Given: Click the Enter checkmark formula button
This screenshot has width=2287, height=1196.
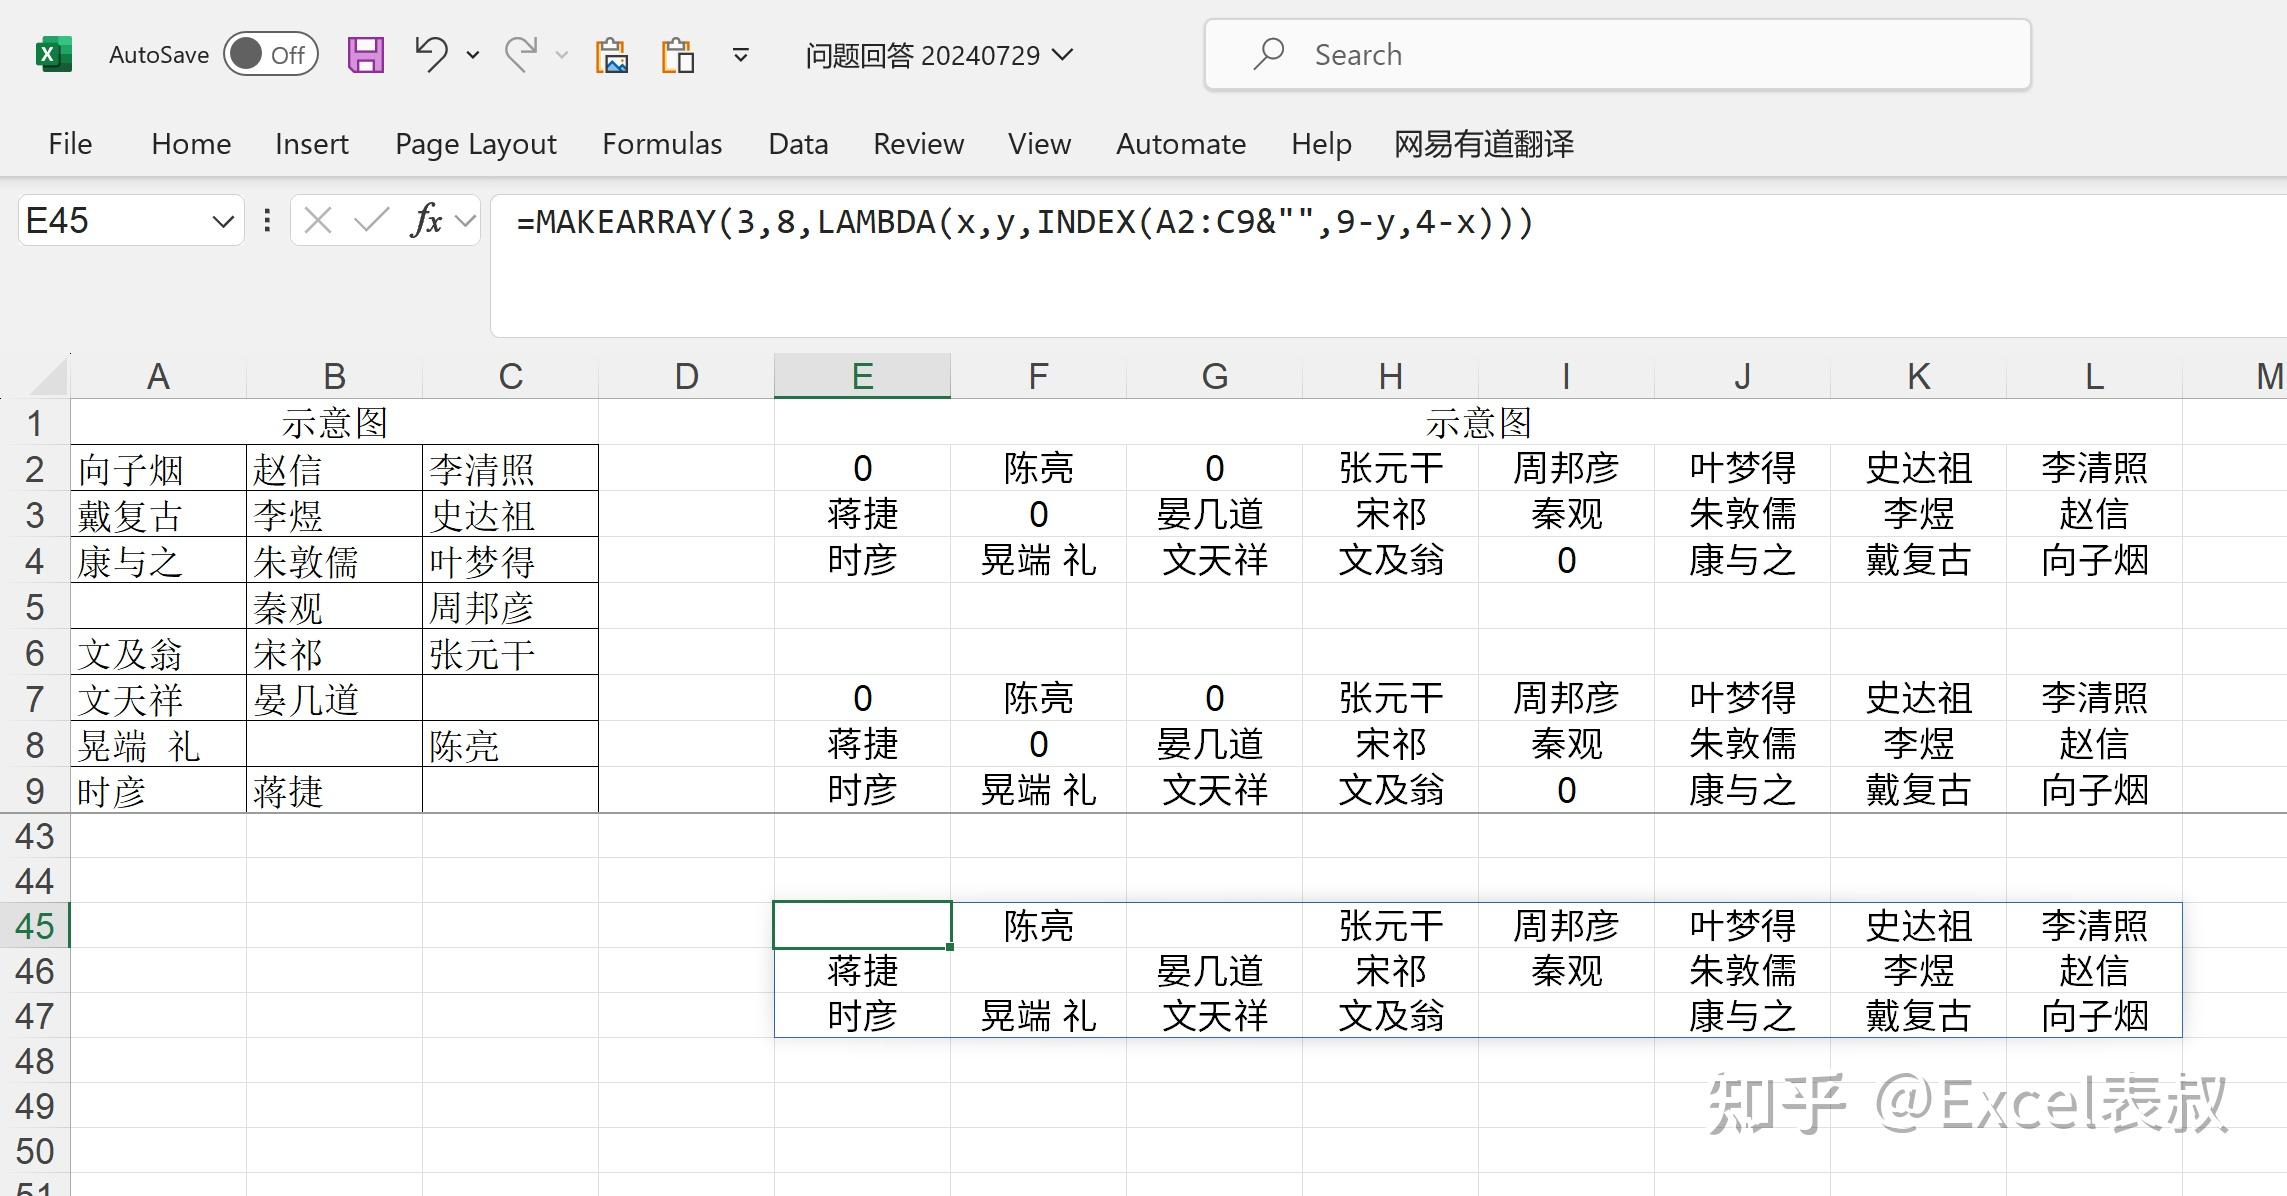Looking at the screenshot, I should (x=371, y=220).
